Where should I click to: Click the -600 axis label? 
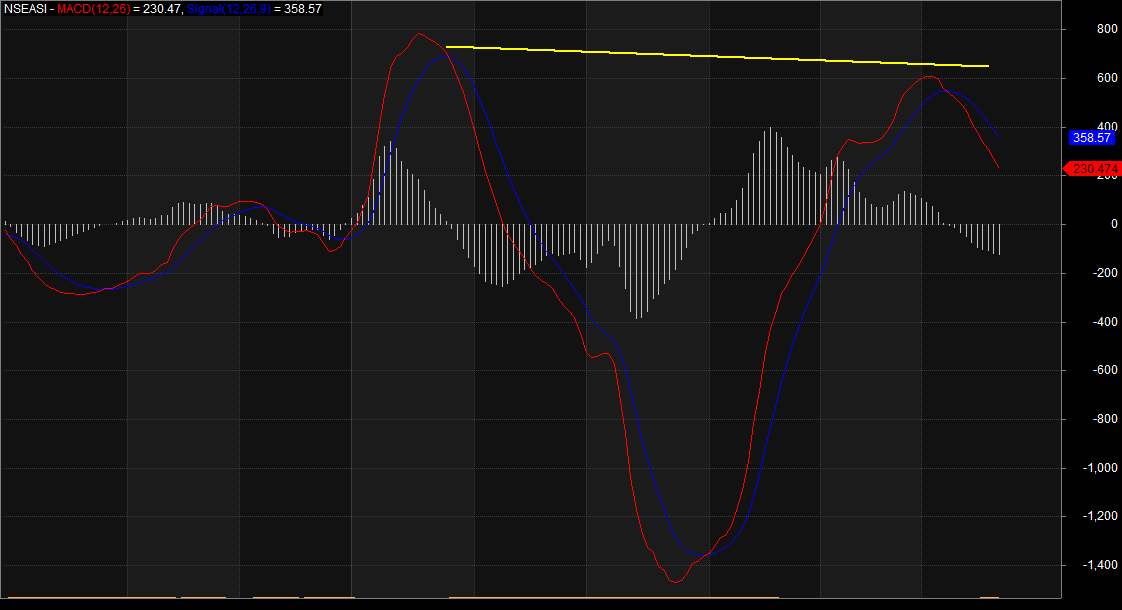coord(1105,370)
